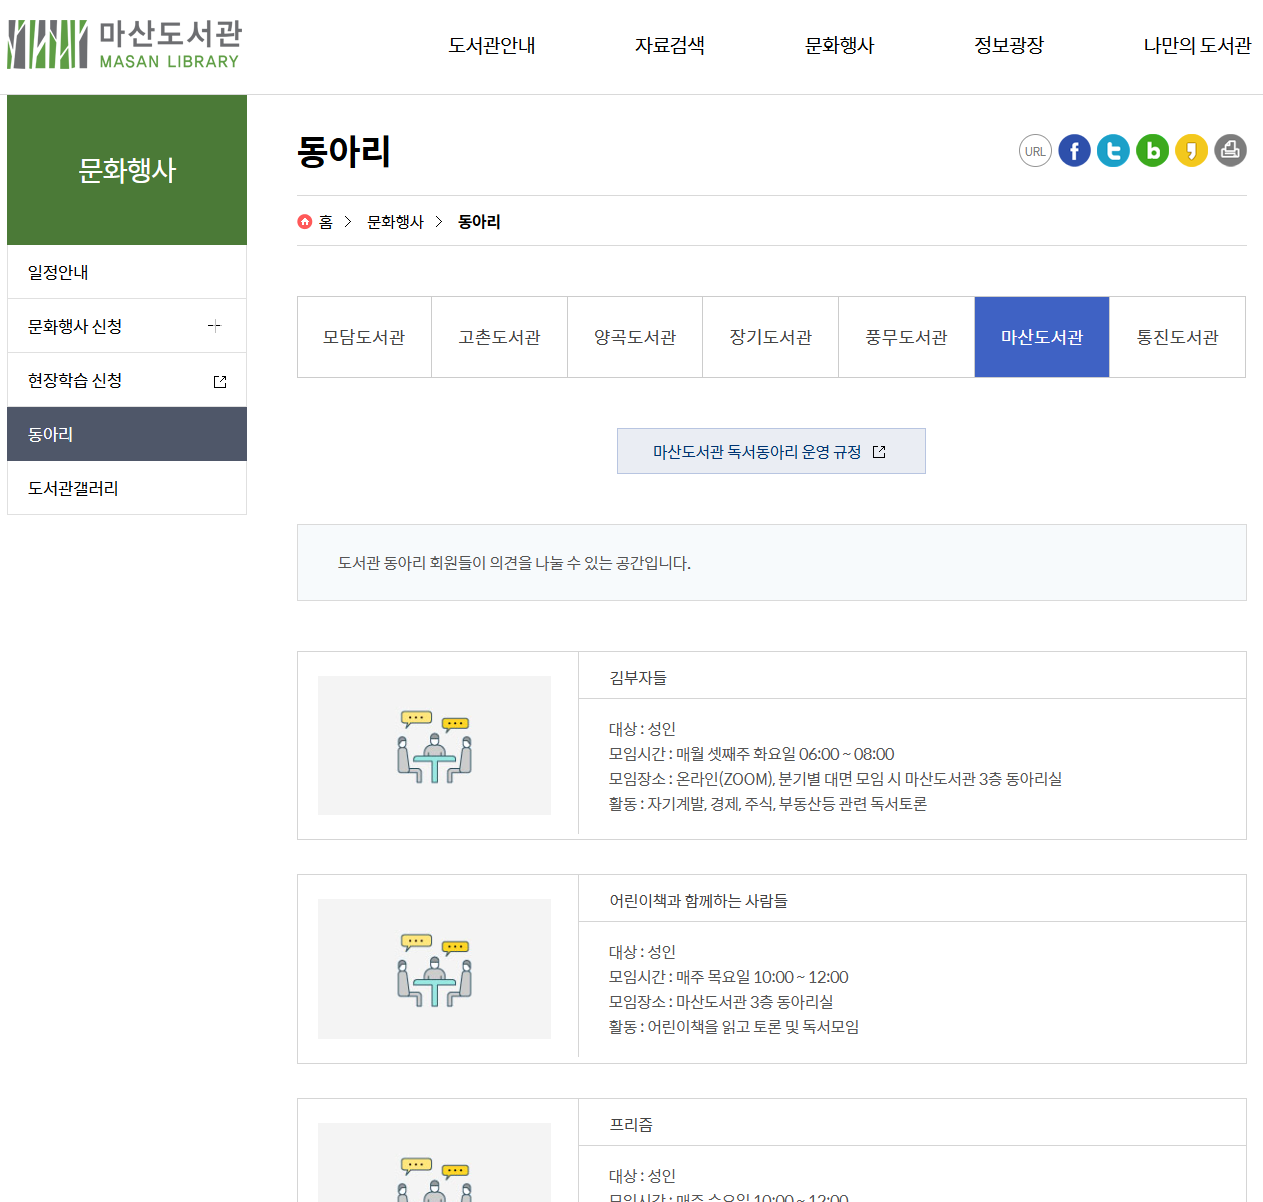This screenshot has width=1263, height=1202.
Task: Go to 현장학습 신청 in sidebar
Action: (127, 380)
